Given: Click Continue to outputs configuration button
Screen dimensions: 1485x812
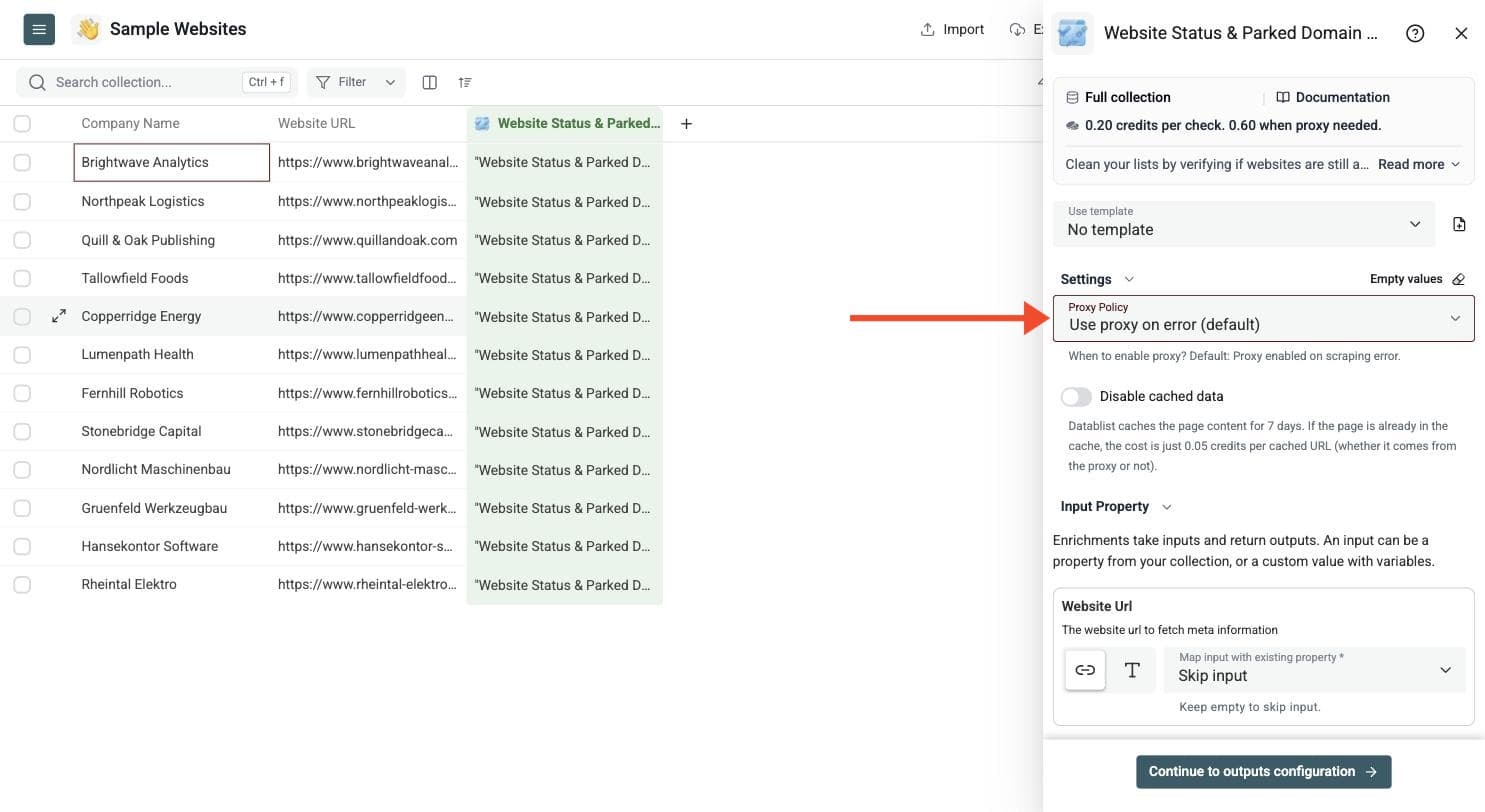Looking at the screenshot, I should point(1264,772).
